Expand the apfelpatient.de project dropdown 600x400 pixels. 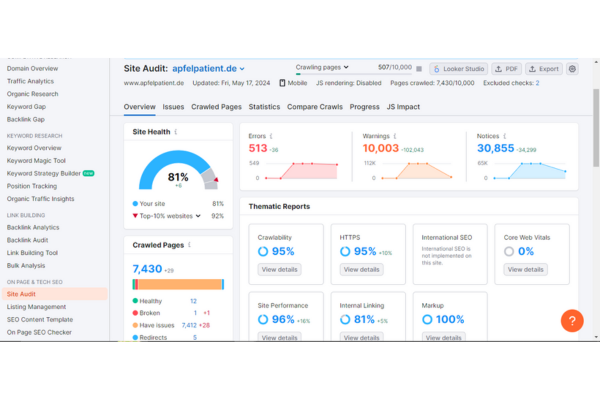pyautogui.click(x=241, y=69)
